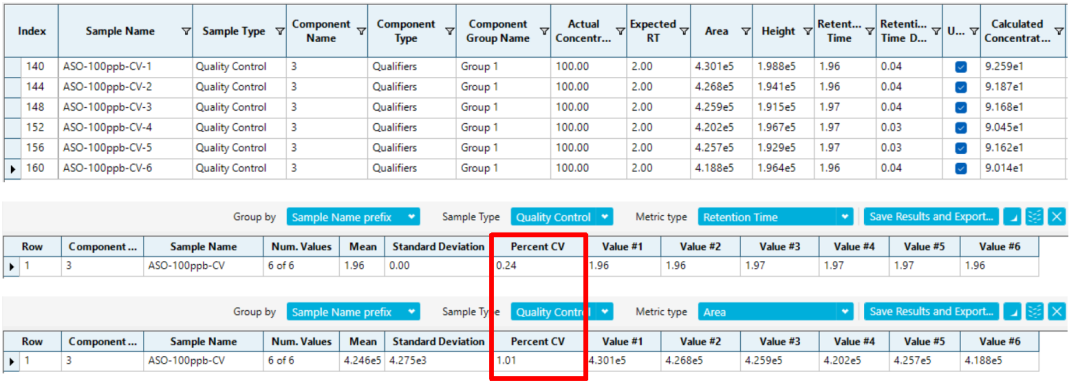Image resolution: width=1080 pixels, height=383 pixels.
Task: Open the Expected RT column filter
Action: pyautogui.click(x=683, y=31)
